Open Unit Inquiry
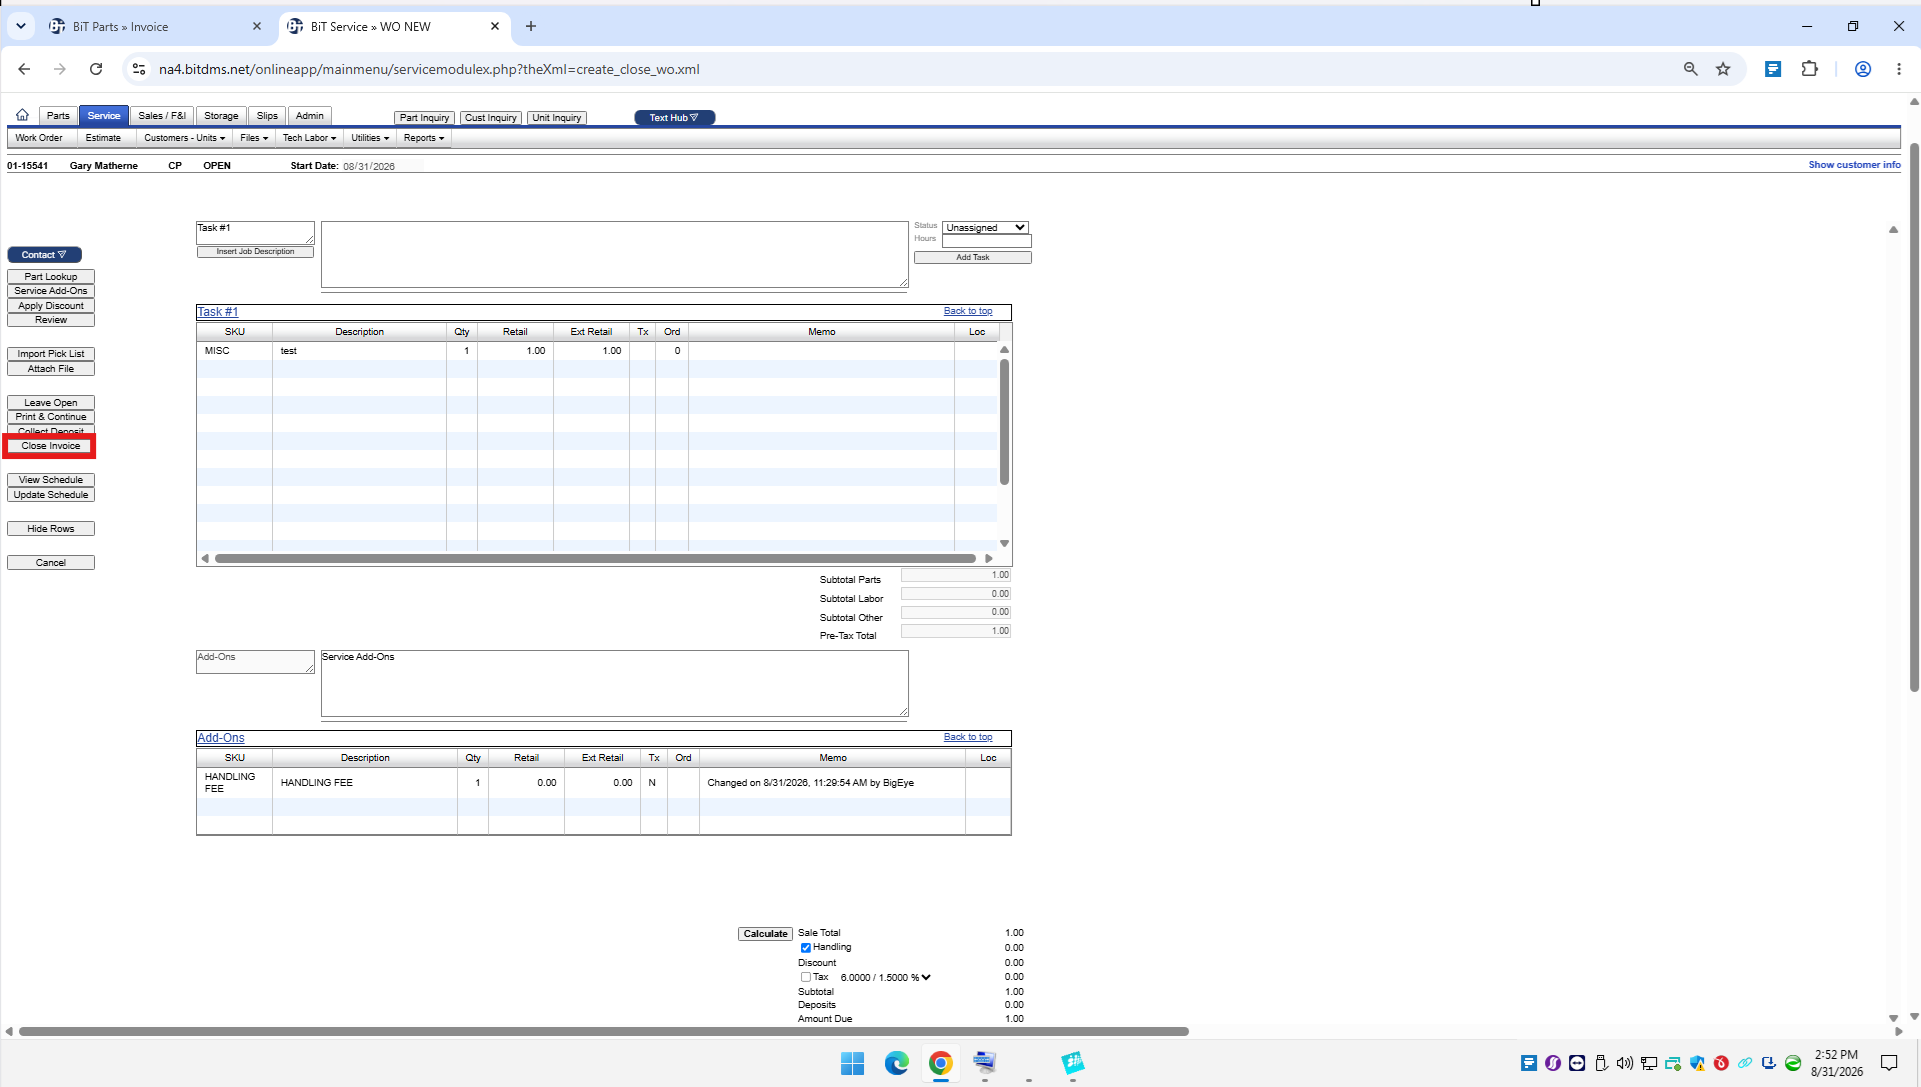This screenshot has width=1921, height=1087. coord(556,118)
